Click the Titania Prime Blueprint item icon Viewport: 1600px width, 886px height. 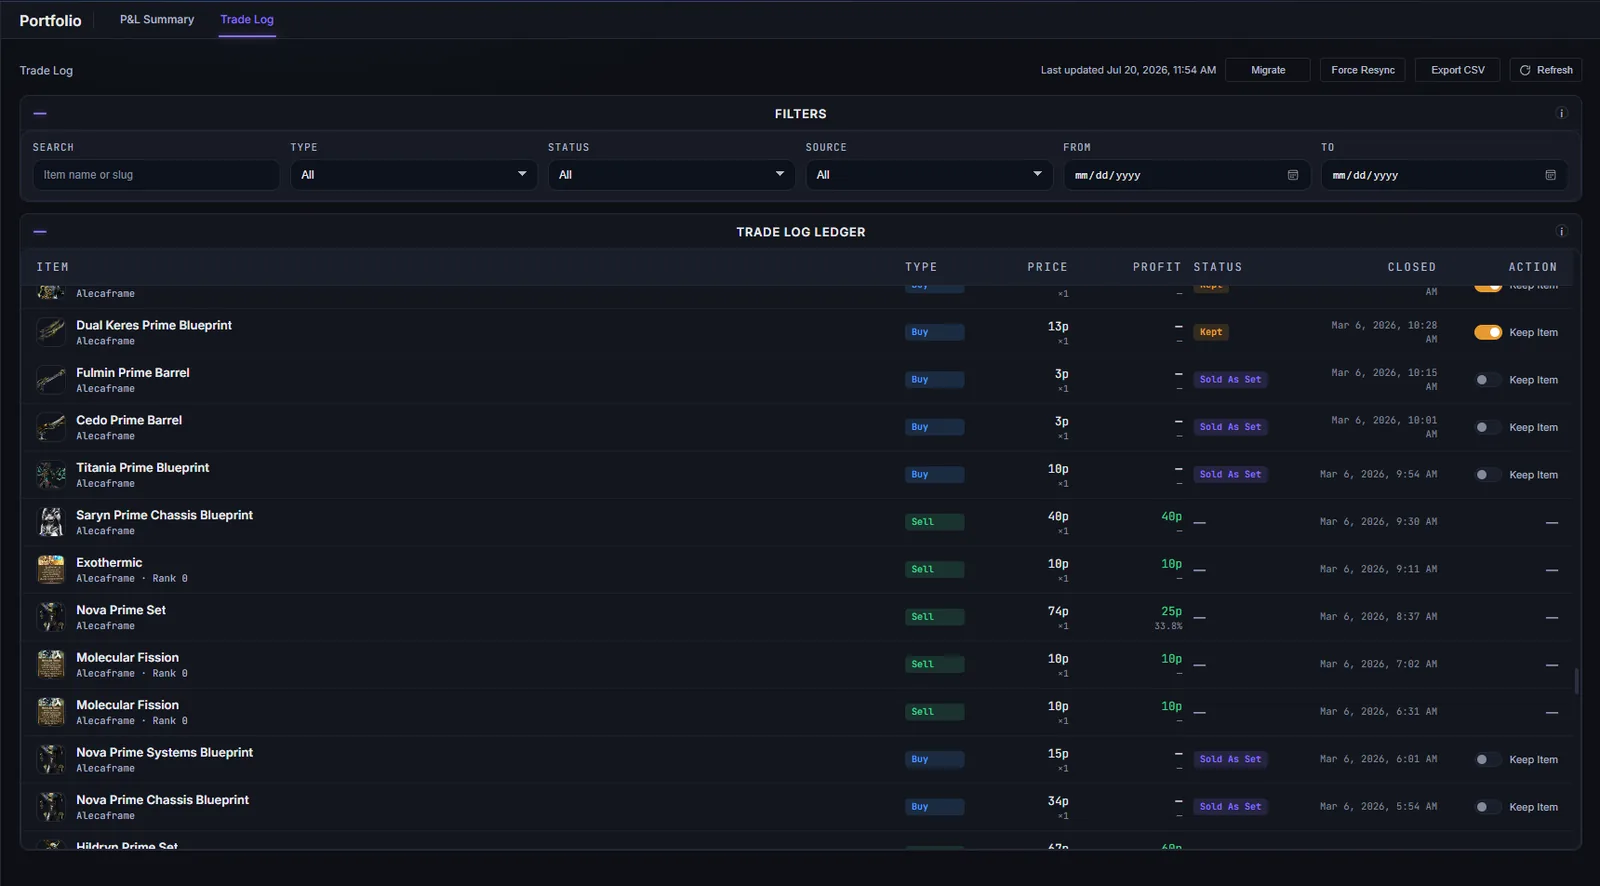tap(51, 474)
